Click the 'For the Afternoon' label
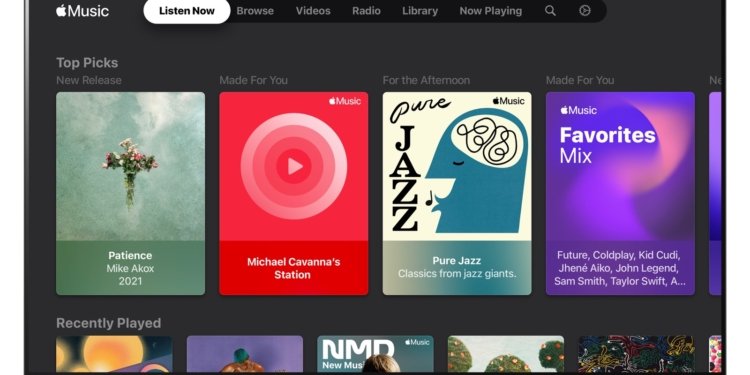The image size is (750, 375). [x=426, y=80]
